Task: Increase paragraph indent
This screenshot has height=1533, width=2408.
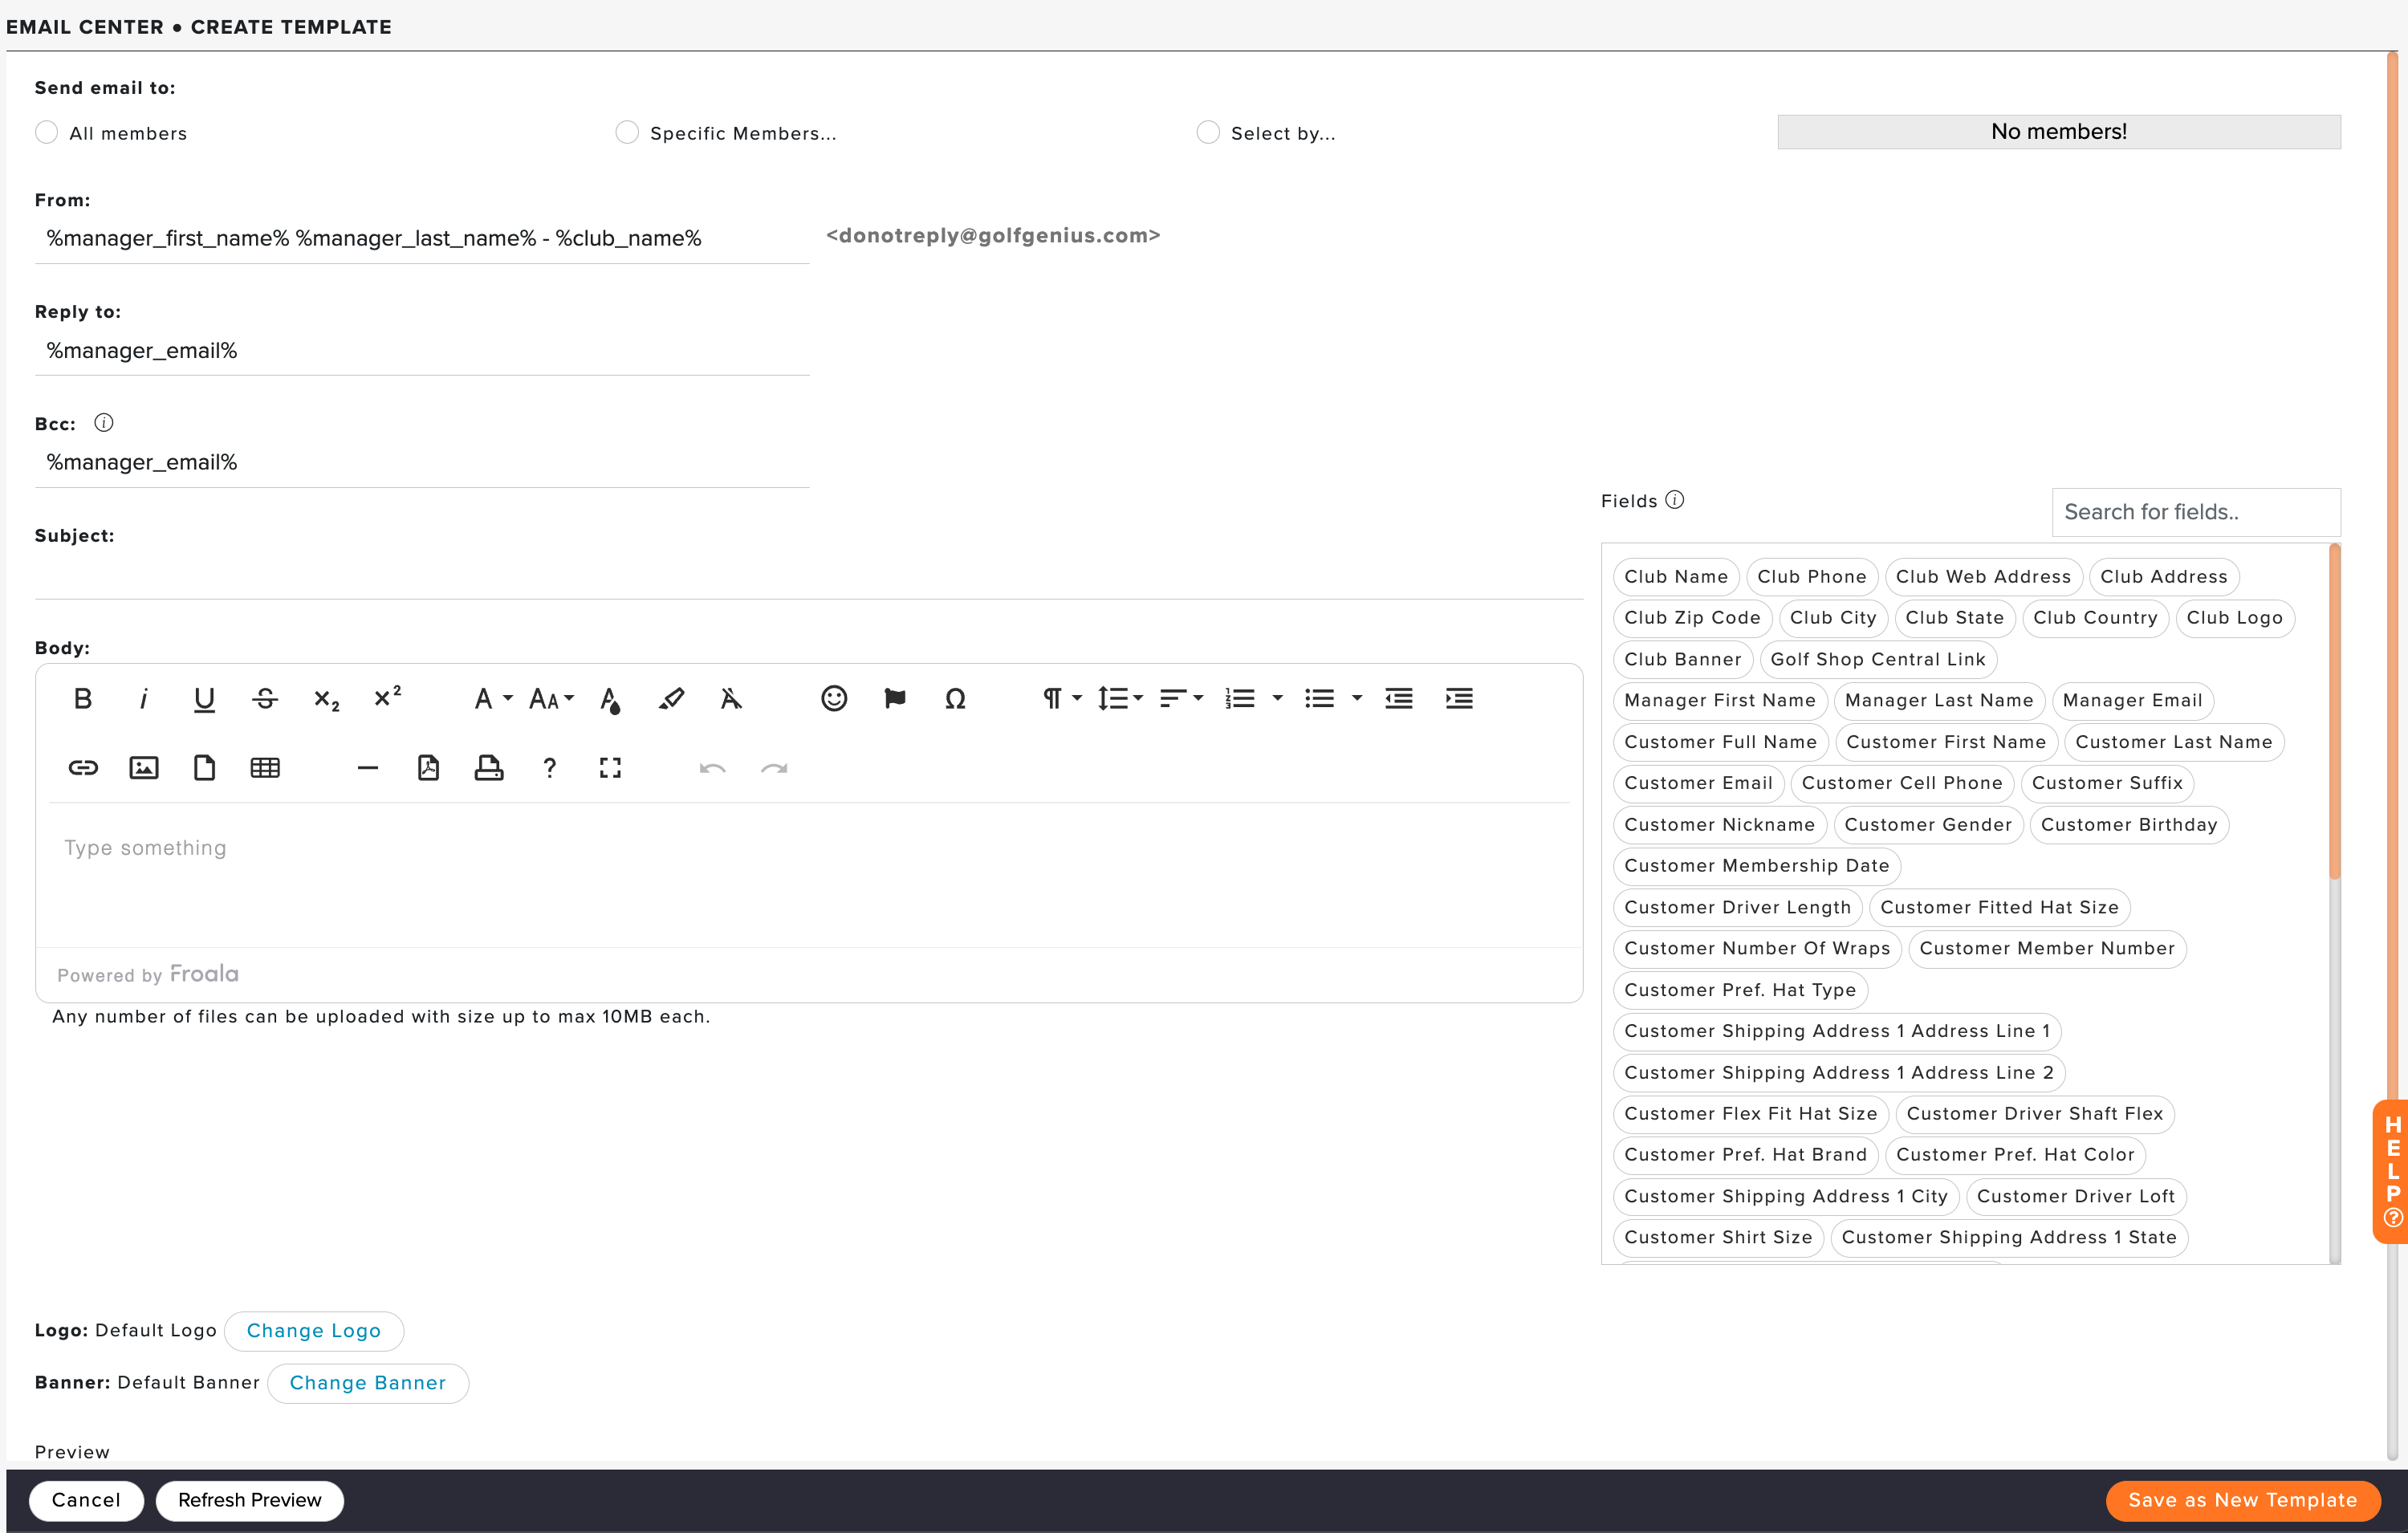Action: click(x=1459, y=699)
